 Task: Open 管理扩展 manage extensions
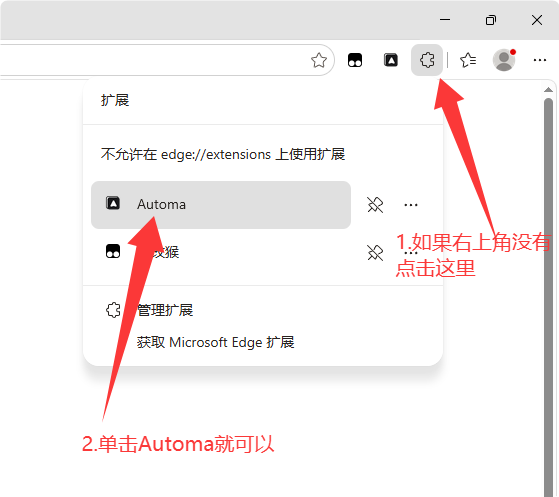(165, 310)
